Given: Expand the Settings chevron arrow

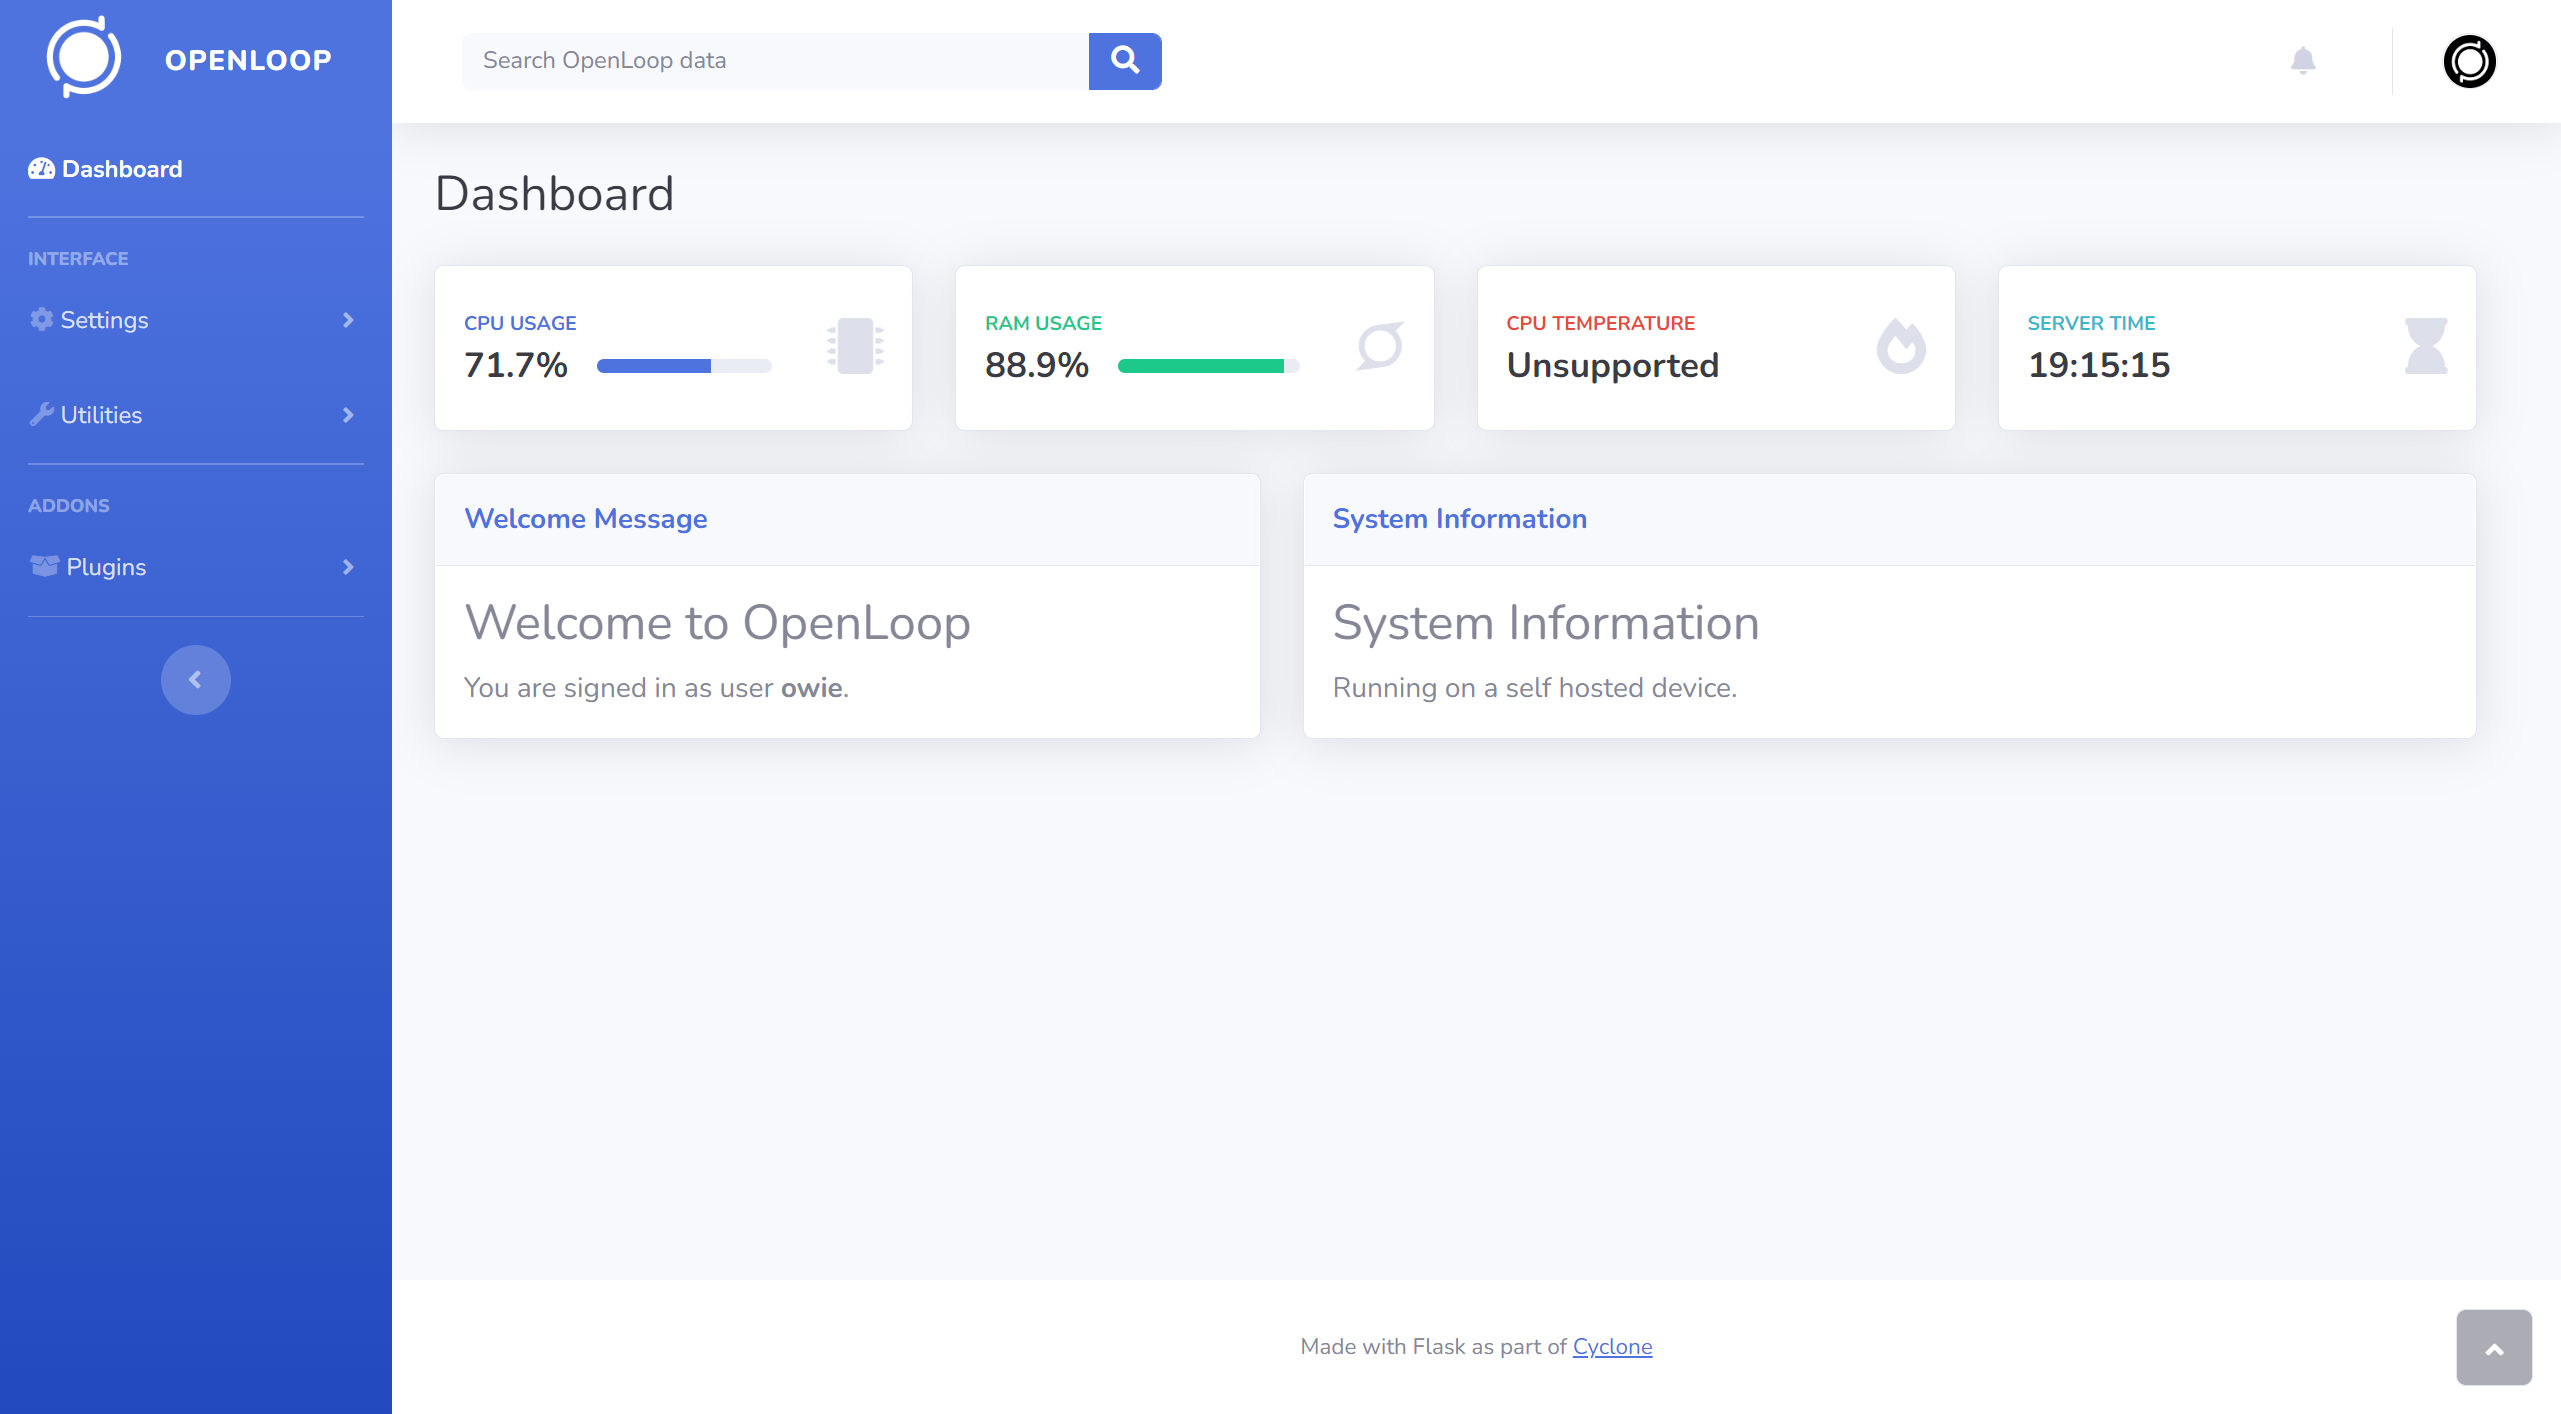Looking at the screenshot, I should click(348, 320).
